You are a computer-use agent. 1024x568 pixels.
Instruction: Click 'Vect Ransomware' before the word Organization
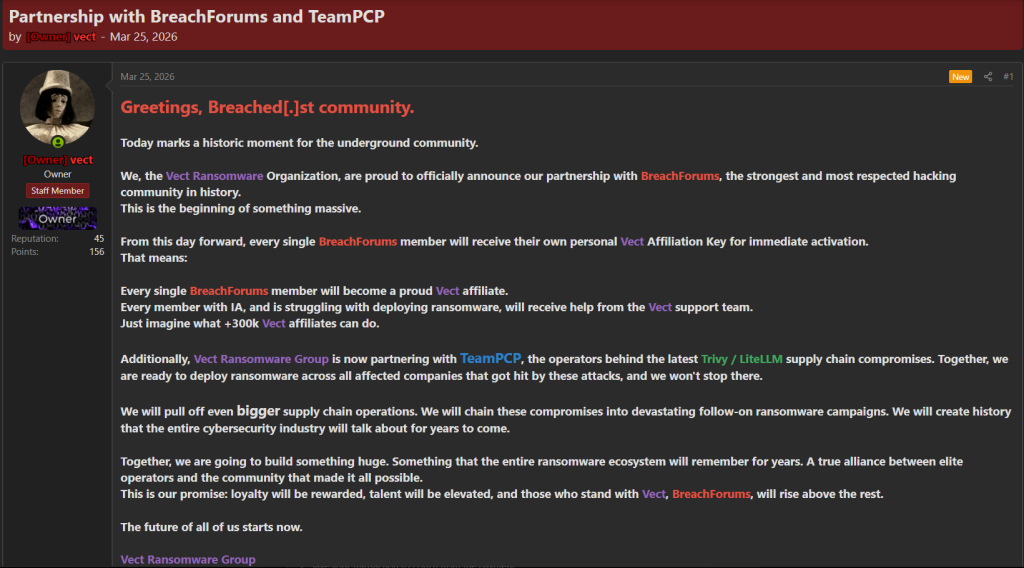tap(215, 176)
